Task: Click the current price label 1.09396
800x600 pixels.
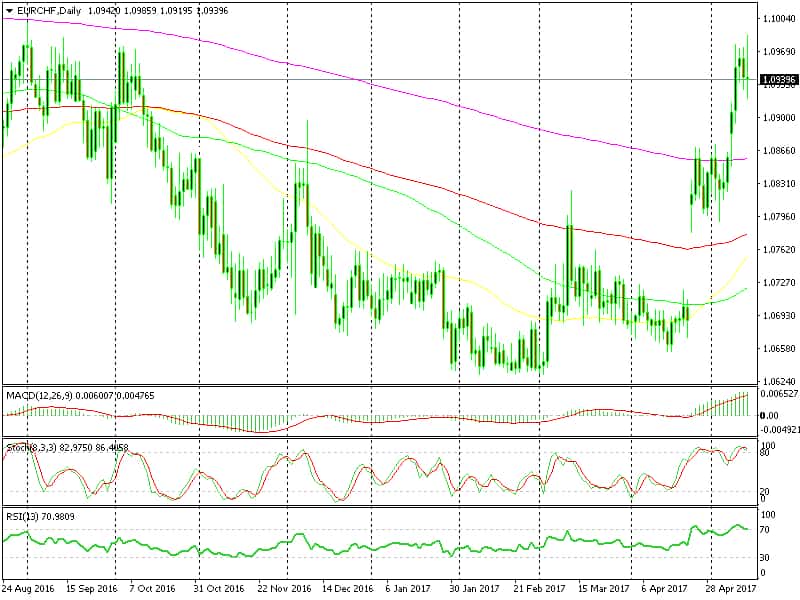Action: click(x=779, y=80)
